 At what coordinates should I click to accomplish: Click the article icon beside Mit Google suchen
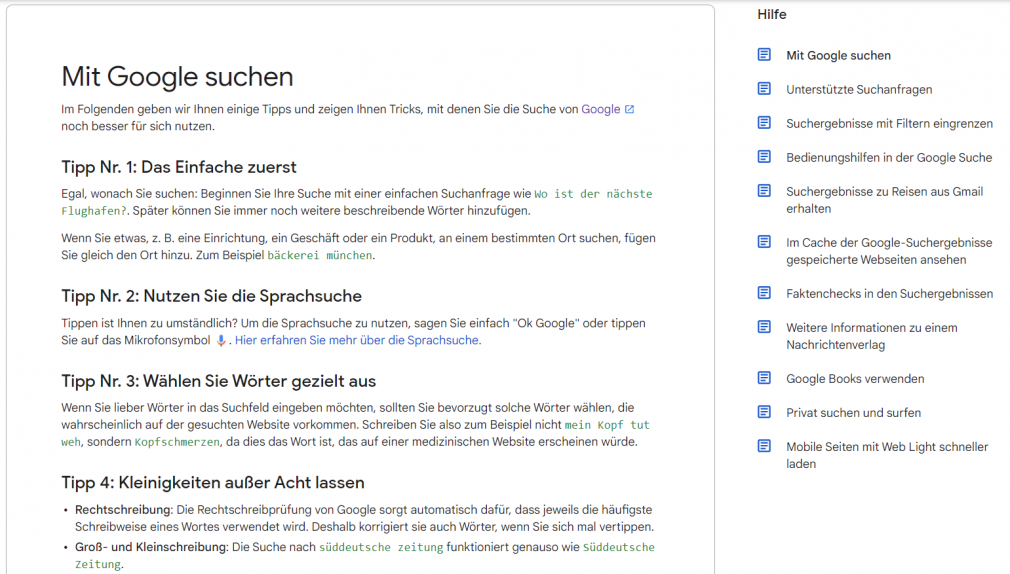[764, 55]
